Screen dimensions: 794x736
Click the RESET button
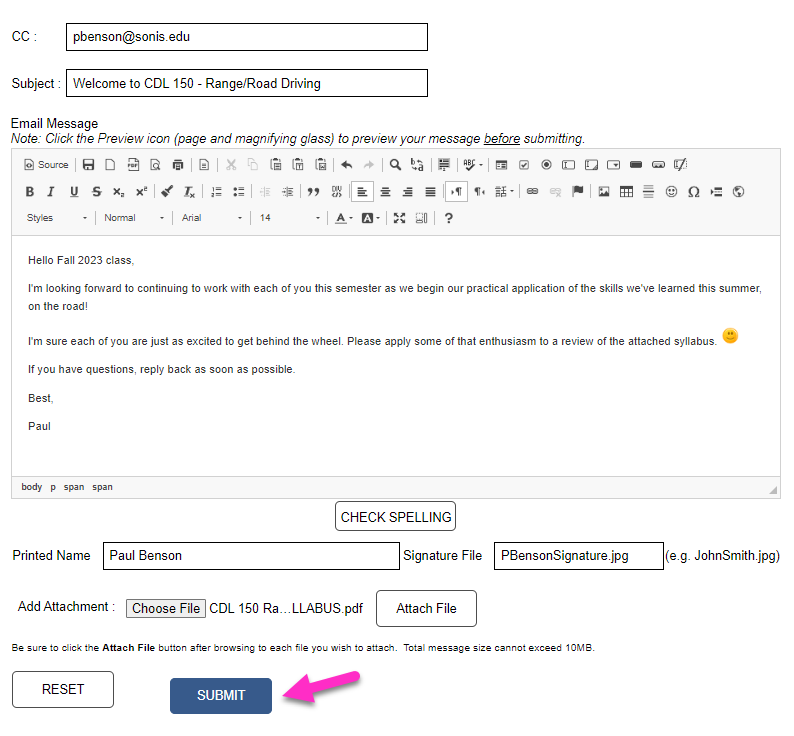pos(63,689)
